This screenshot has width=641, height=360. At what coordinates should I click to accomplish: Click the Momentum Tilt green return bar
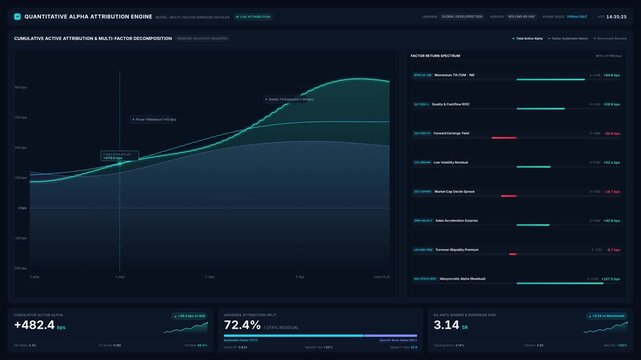pos(551,79)
